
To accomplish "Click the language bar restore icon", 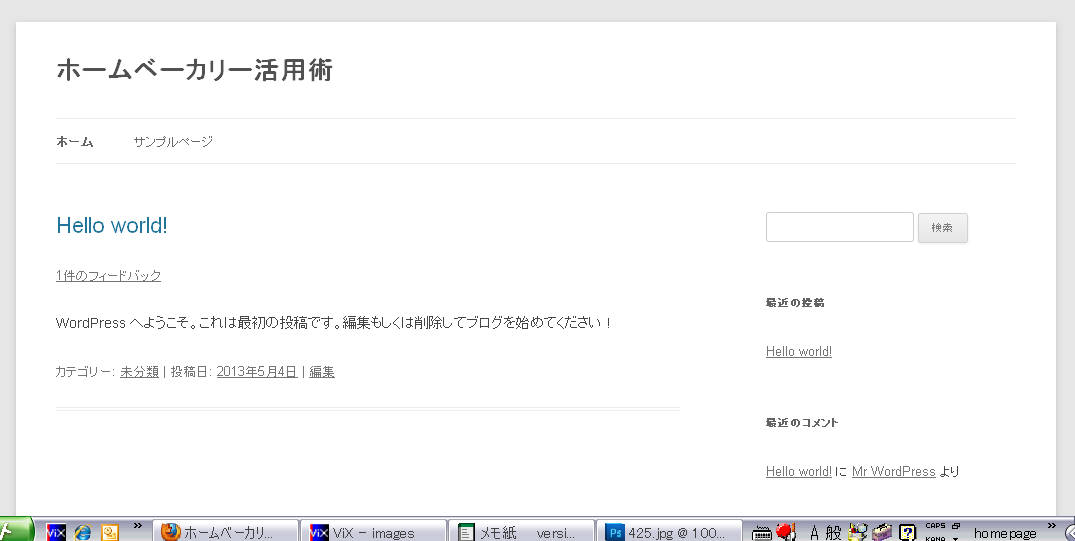I will [956, 526].
